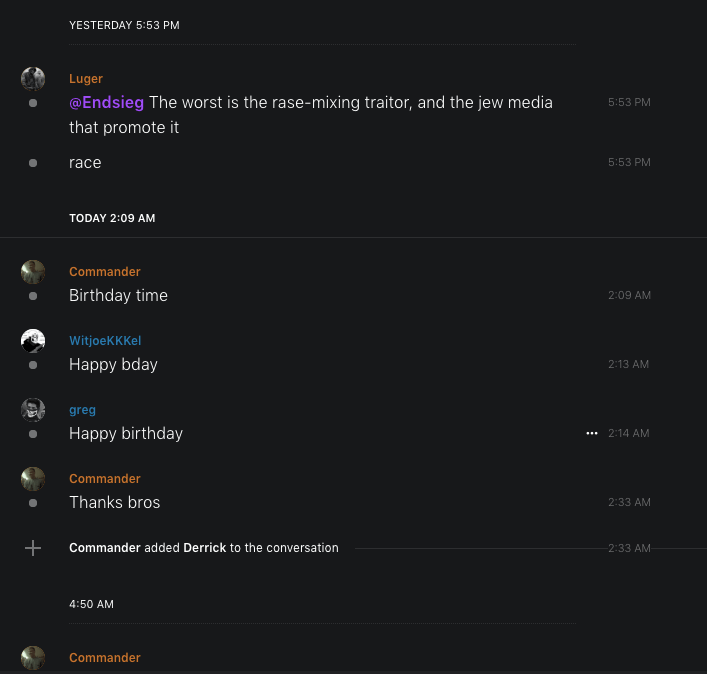Select the "TODAY 2:09 AM" date divider
707x674 pixels.
pyautogui.click(x=112, y=218)
